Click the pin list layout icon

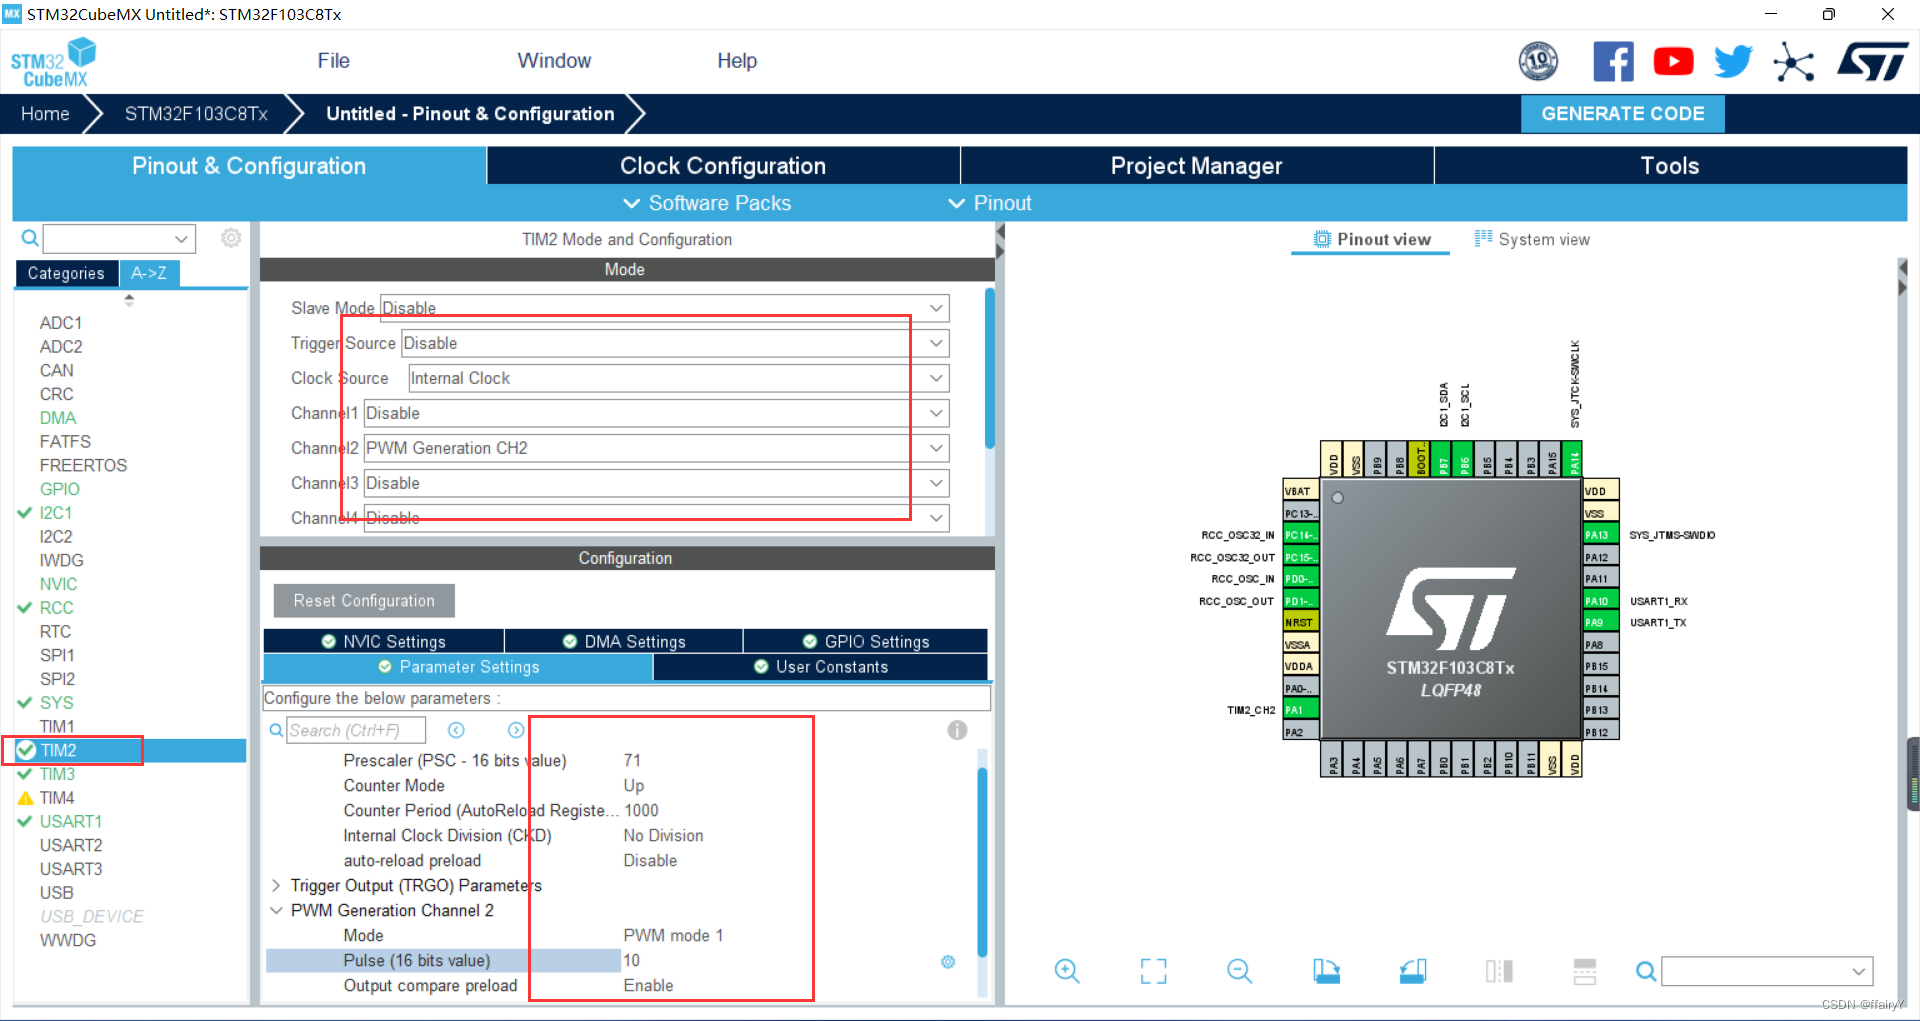[x=1585, y=971]
